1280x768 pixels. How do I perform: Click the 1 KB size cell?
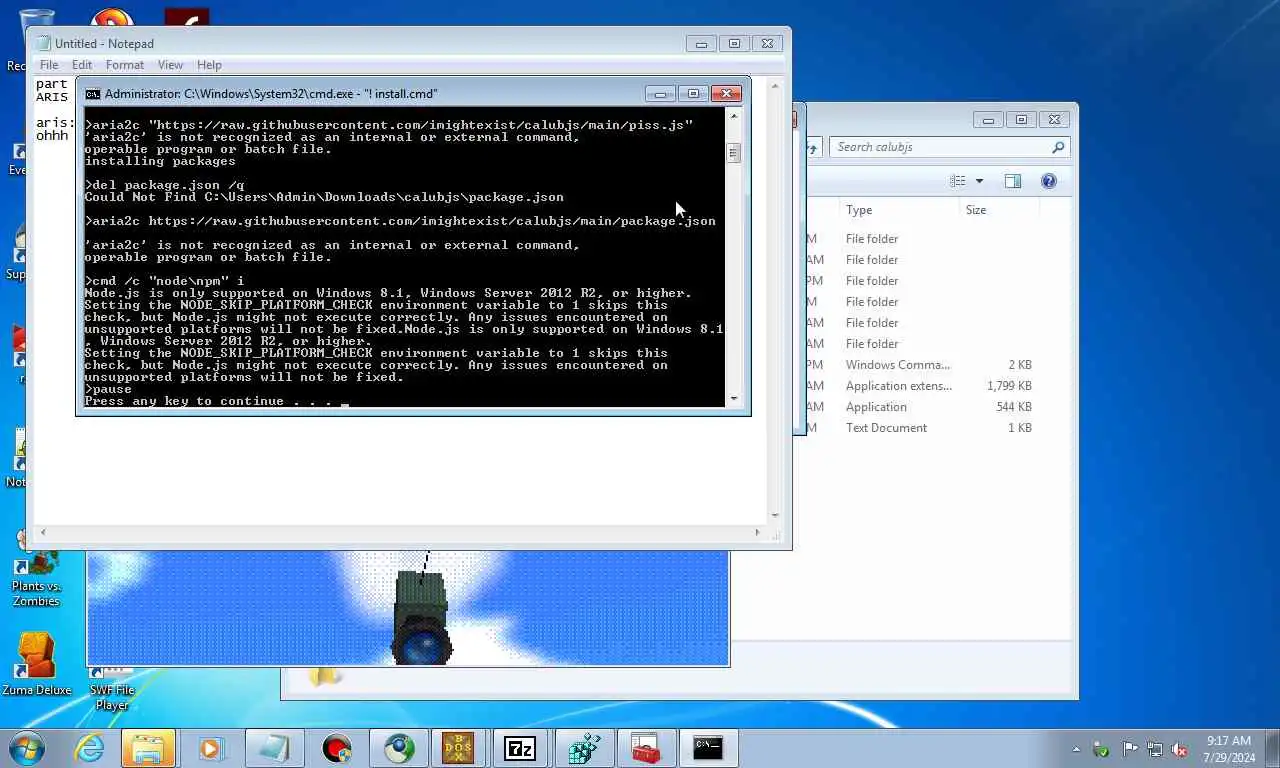(x=1020, y=428)
